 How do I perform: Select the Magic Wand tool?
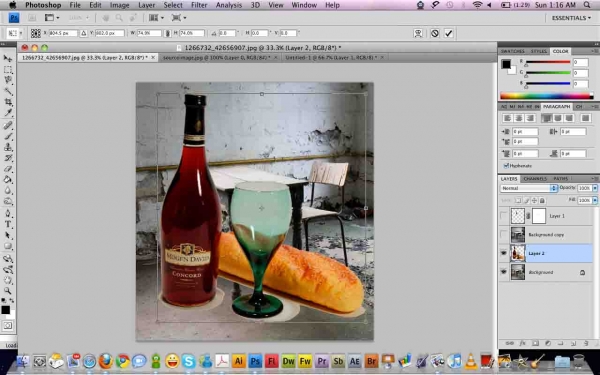(8, 91)
